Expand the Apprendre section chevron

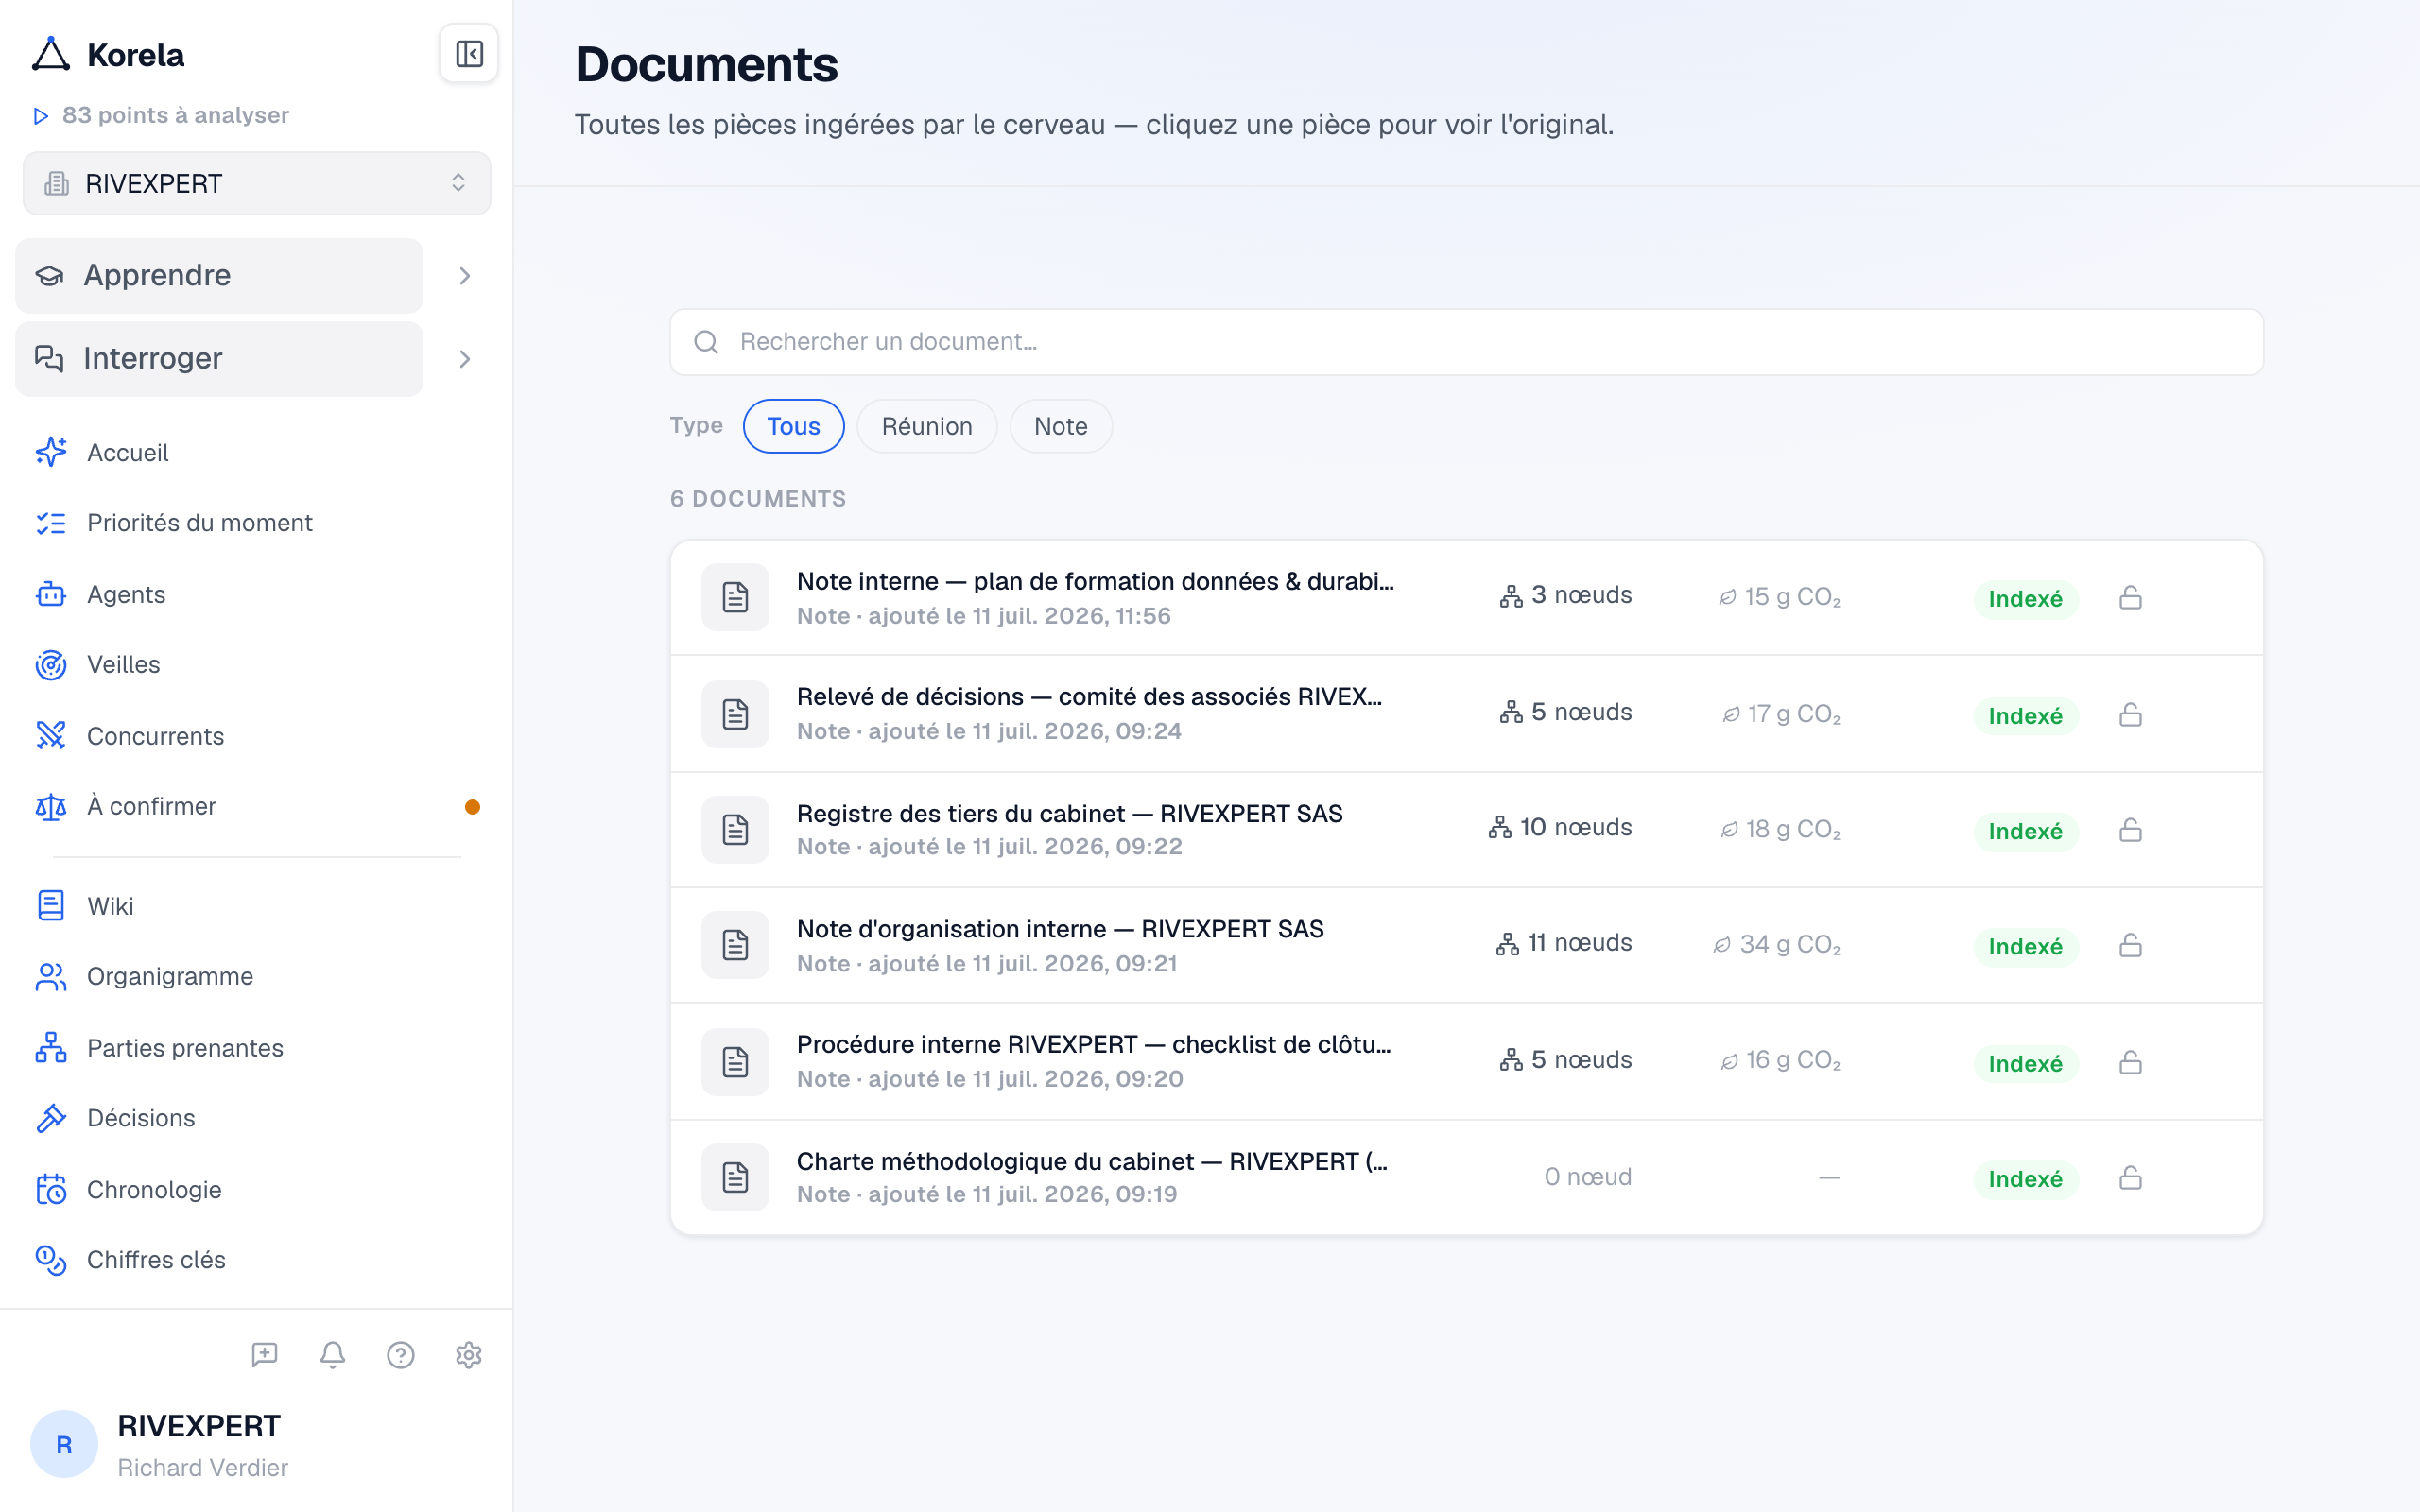pos(465,276)
